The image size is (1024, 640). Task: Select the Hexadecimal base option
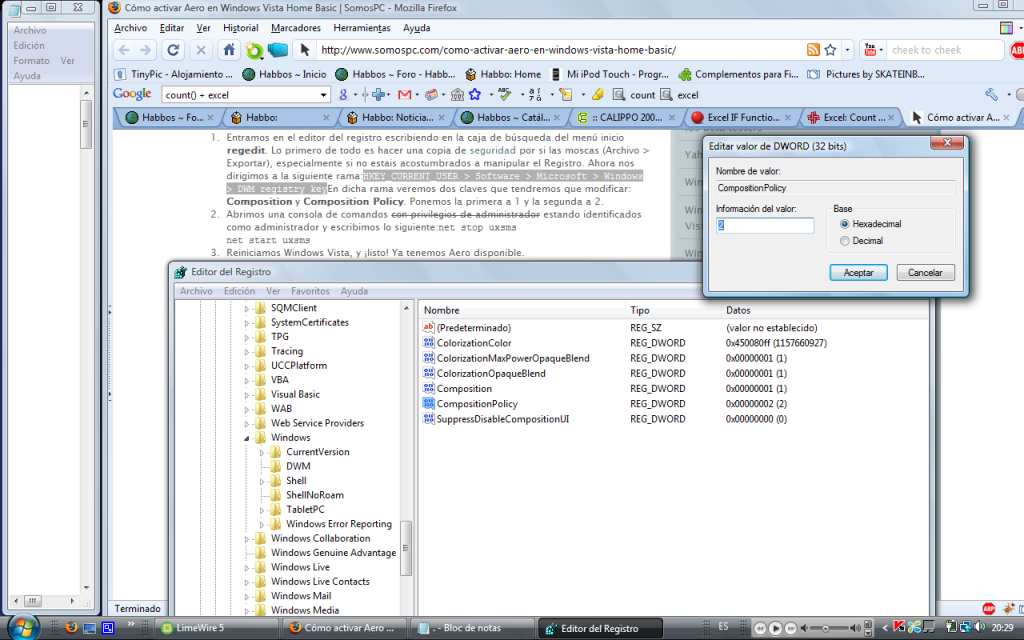pos(845,224)
